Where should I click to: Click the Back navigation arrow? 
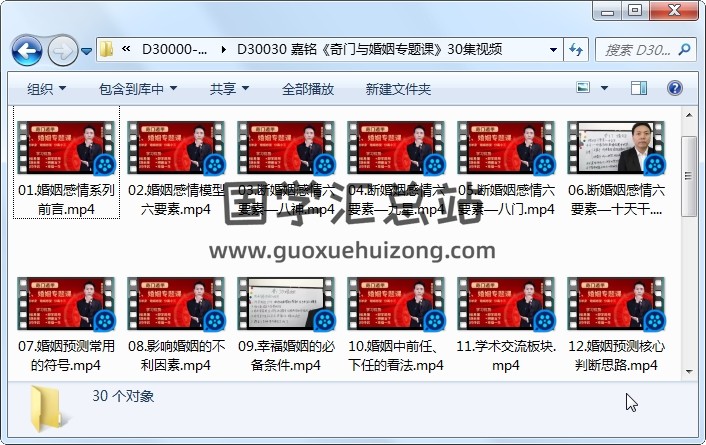pos(27,51)
